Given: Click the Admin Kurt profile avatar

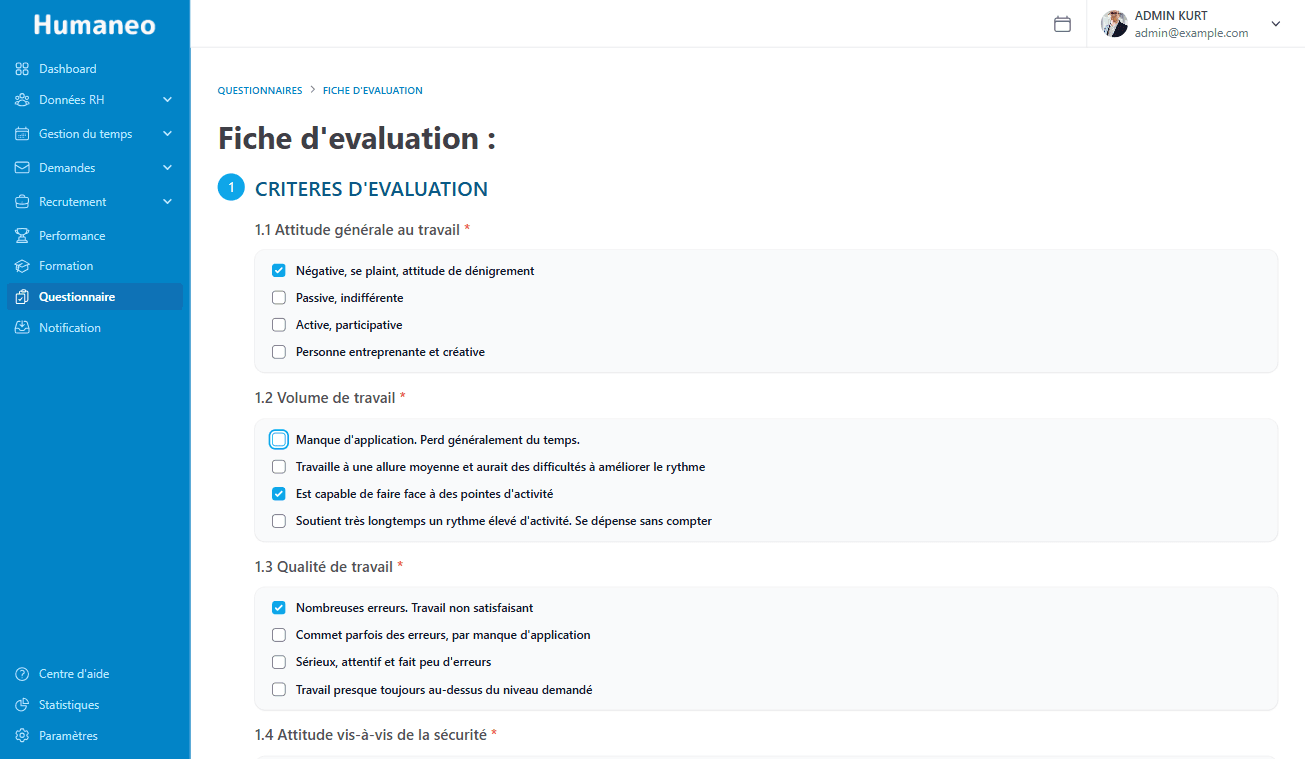Looking at the screenshot, I should [x=1114, y=24].
